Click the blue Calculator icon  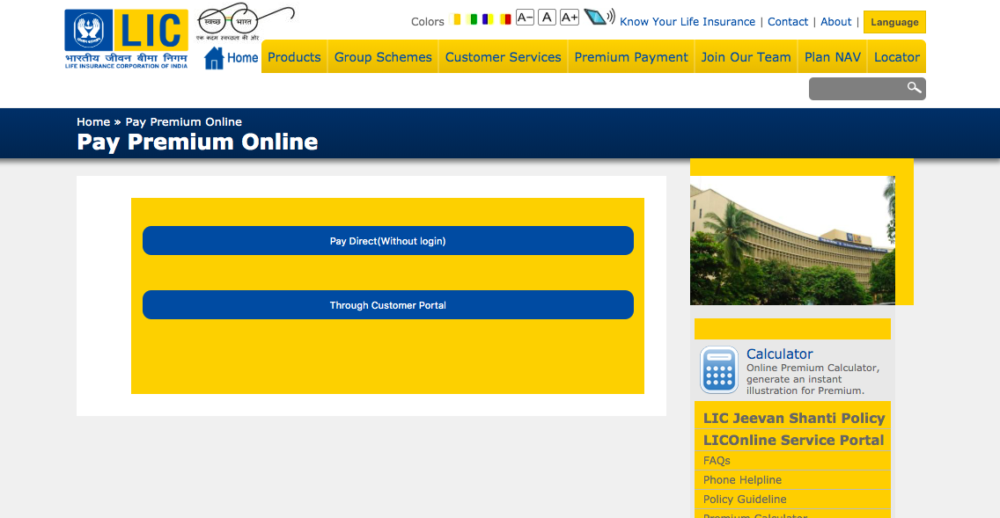pos(719,370)
